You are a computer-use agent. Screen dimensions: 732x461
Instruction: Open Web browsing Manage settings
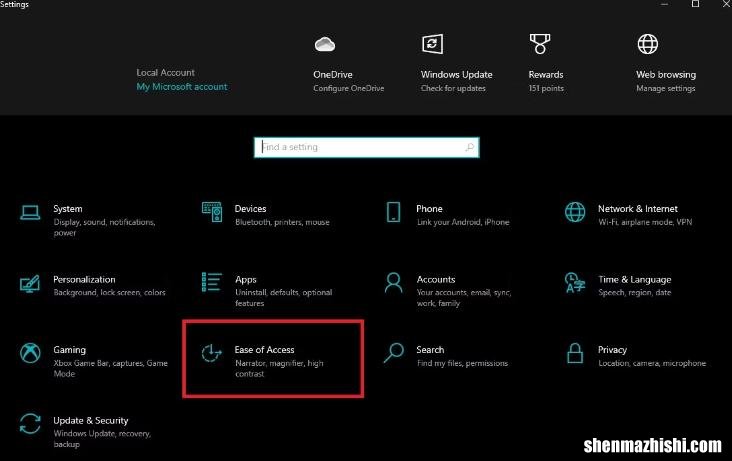(666, 88)
